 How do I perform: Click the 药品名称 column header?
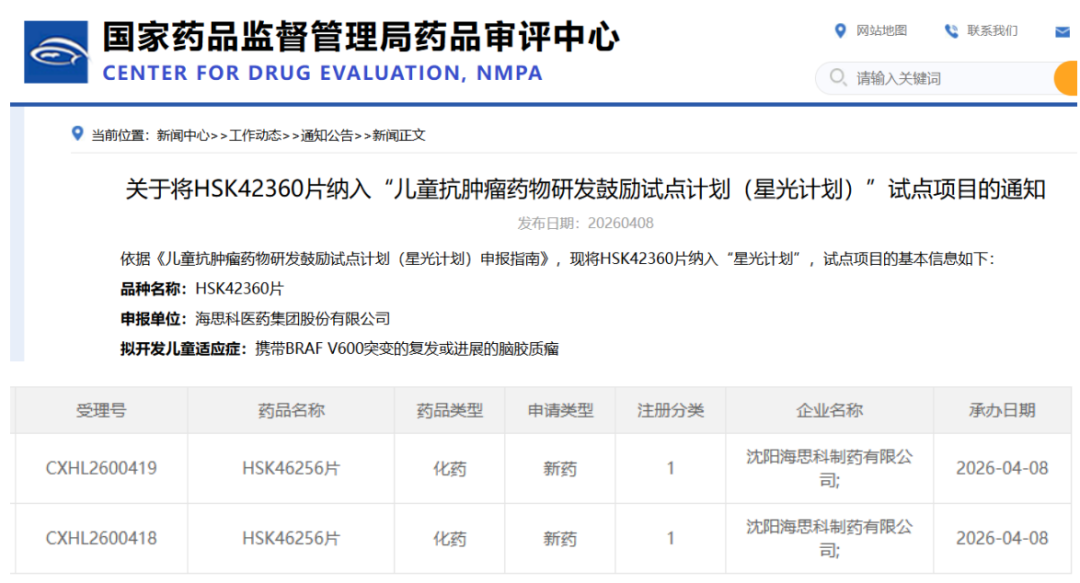point(291,410)
